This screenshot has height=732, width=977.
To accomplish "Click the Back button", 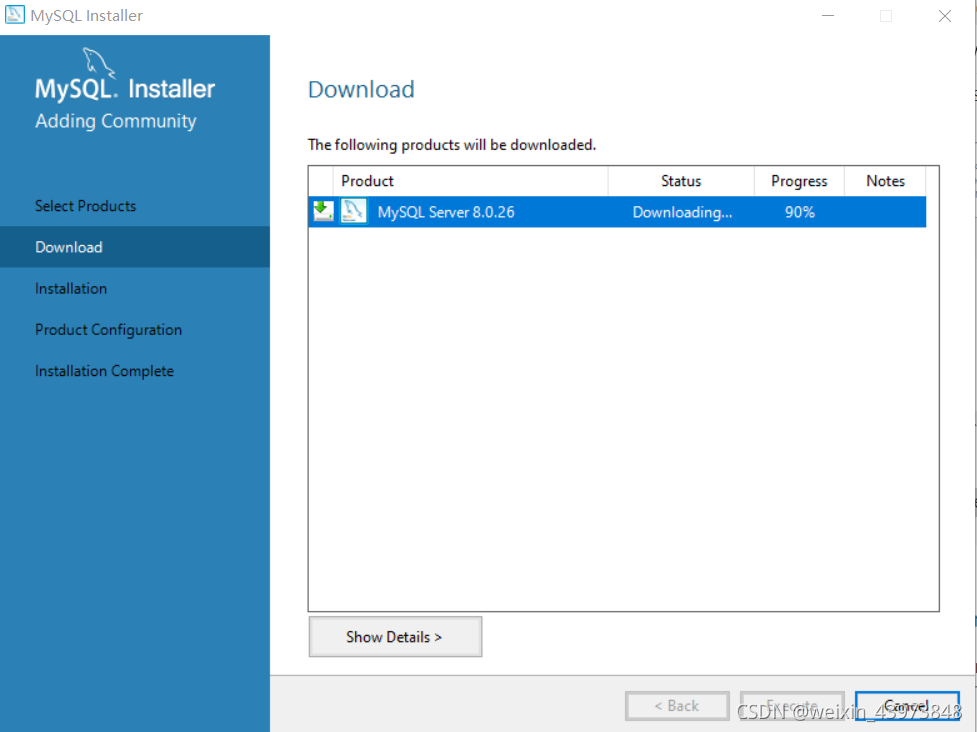I will tap(677, 706).
